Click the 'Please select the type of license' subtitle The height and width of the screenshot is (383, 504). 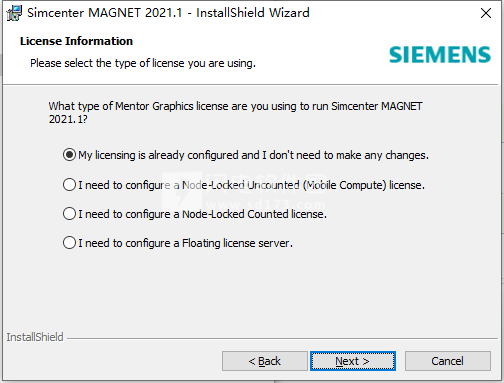pos(143,63)
